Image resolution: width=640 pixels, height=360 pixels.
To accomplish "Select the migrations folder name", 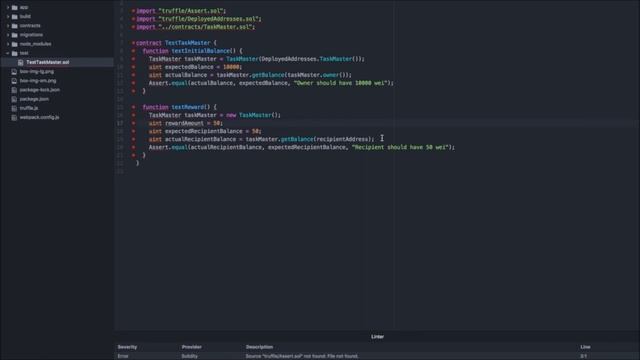I will pyautogui.click(x=31, y=35).
